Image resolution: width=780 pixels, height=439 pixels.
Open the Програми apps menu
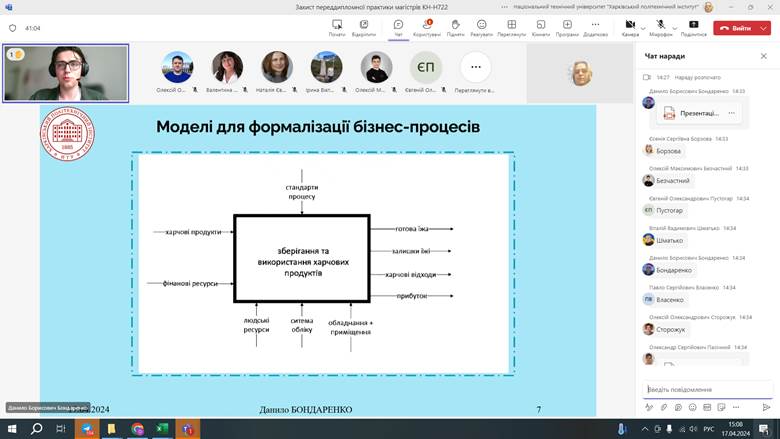567,27
